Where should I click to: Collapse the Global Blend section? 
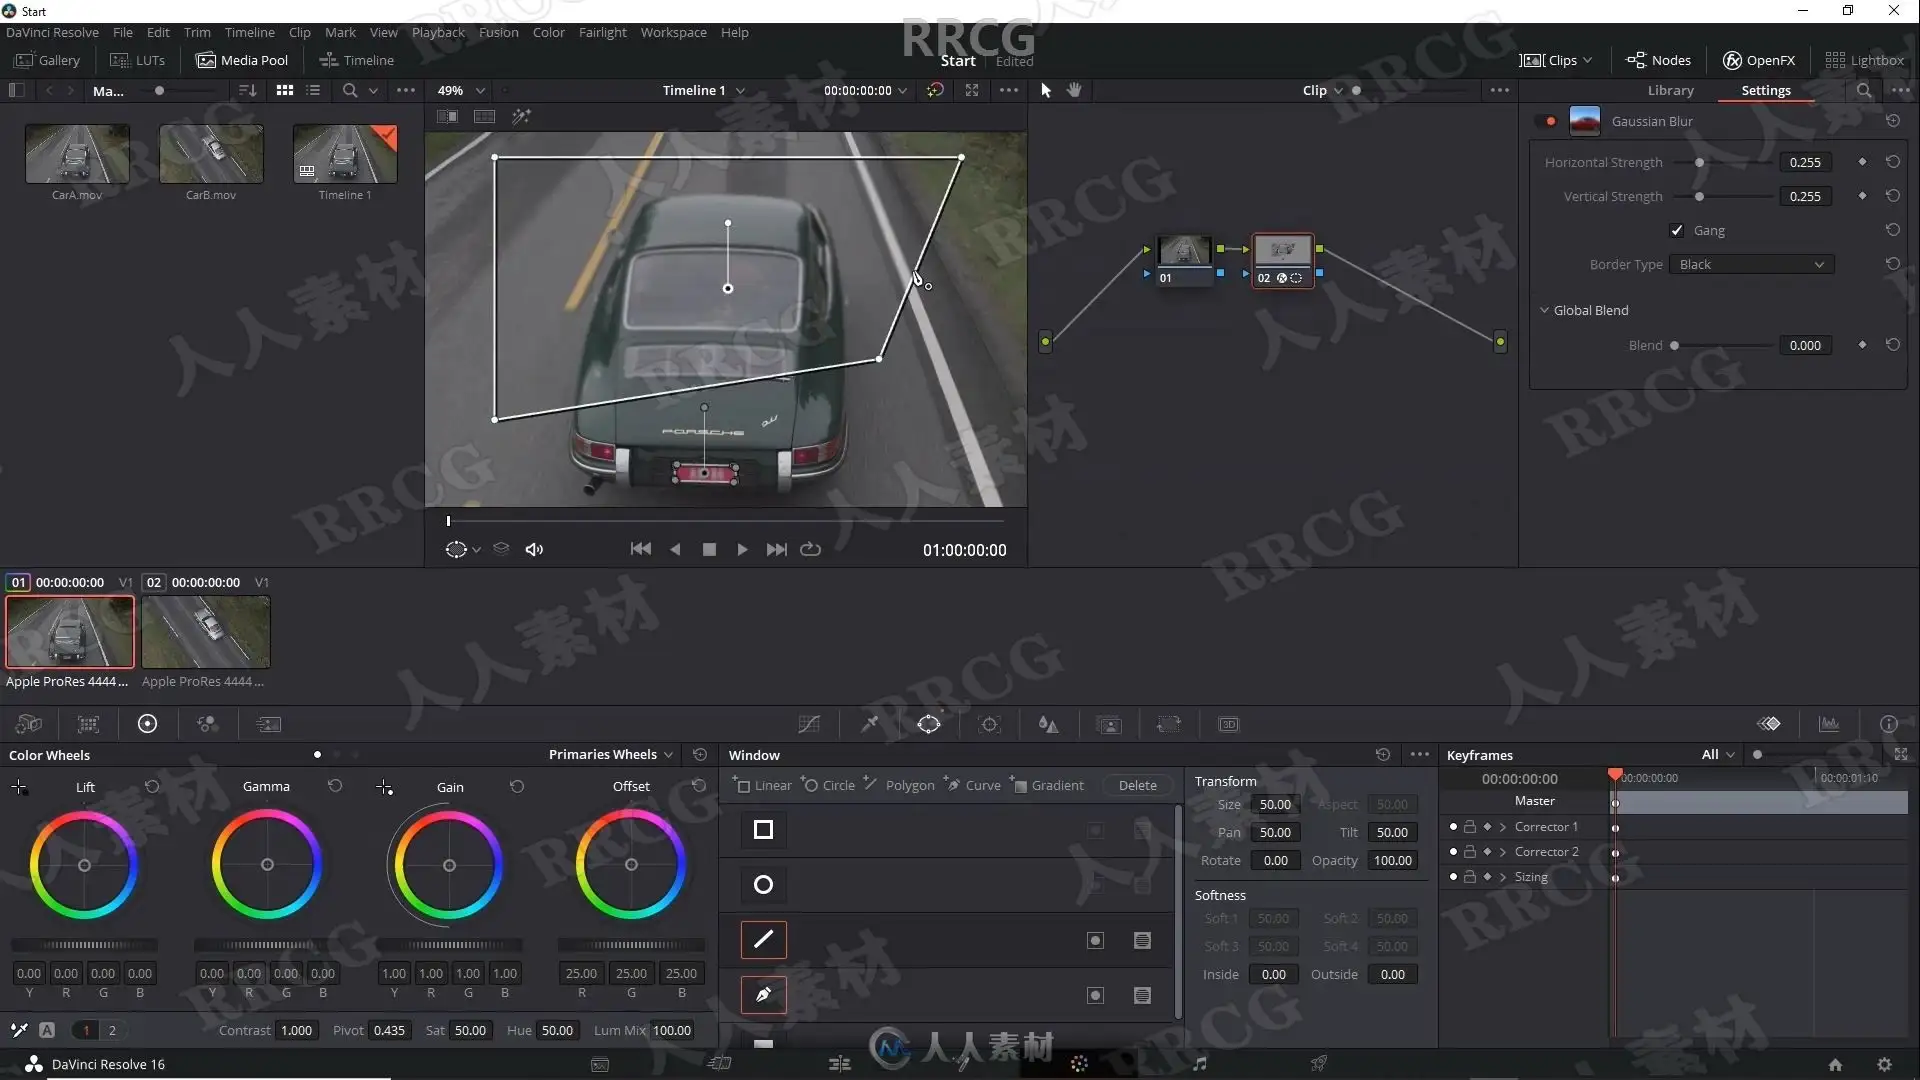click(1544, 310)
